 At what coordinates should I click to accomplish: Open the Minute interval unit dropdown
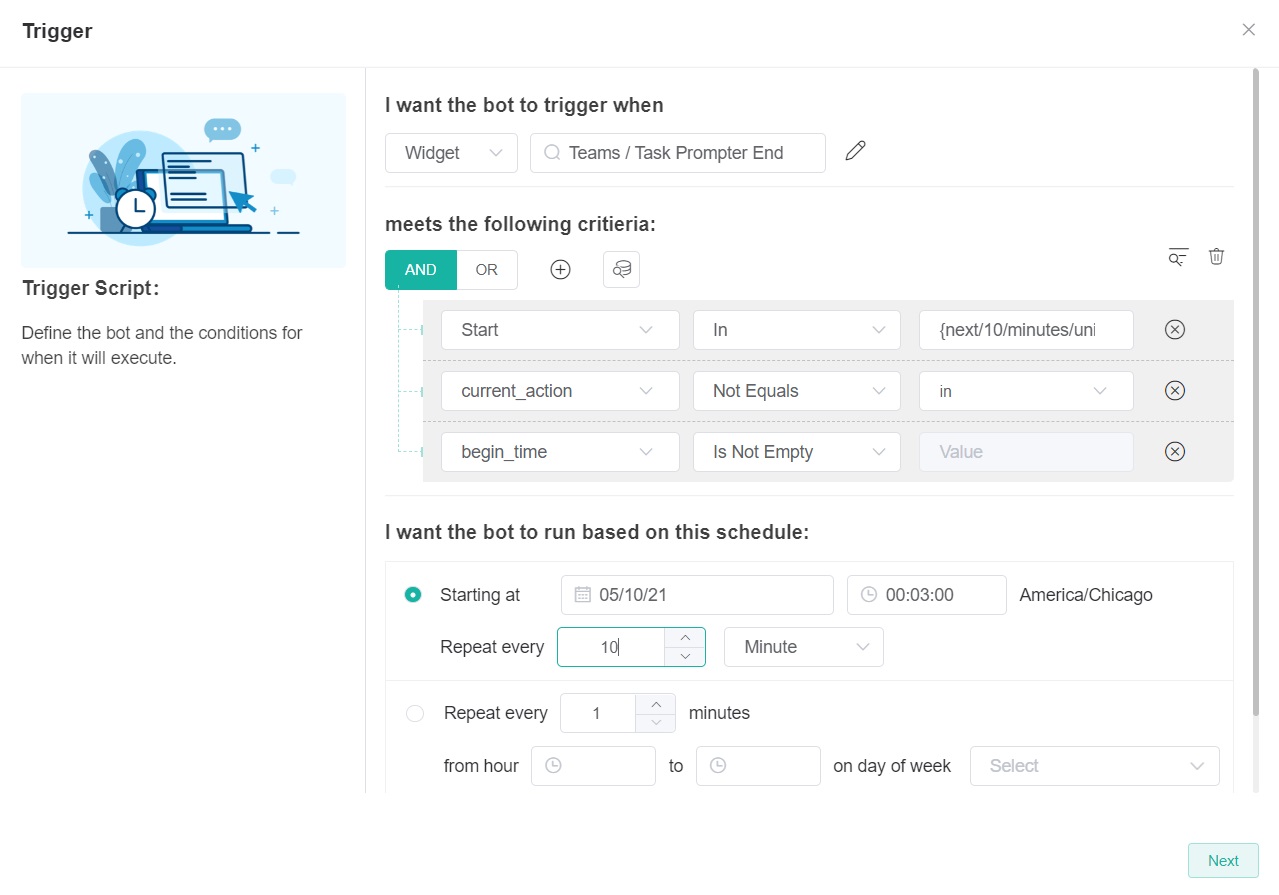(x=803, y=647)
